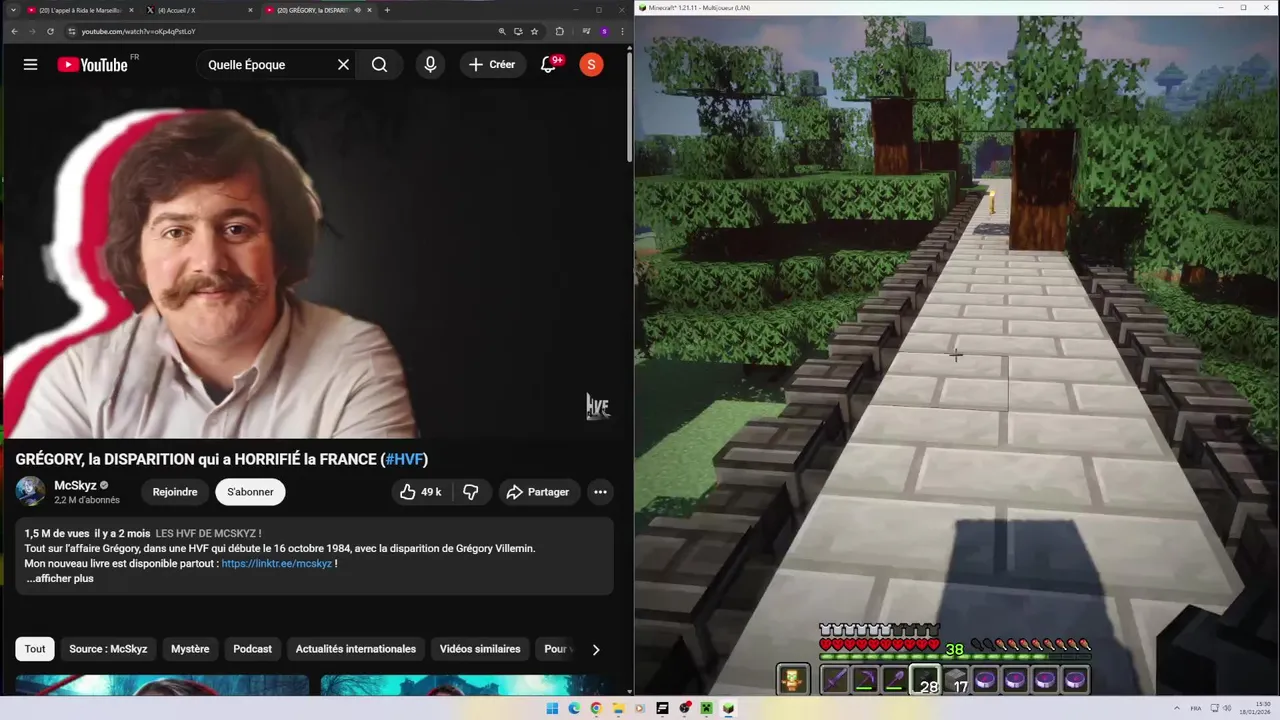The image size is (1280, 720).
Task: Click the Rejoindre button
Action: (x=175, y=492)
